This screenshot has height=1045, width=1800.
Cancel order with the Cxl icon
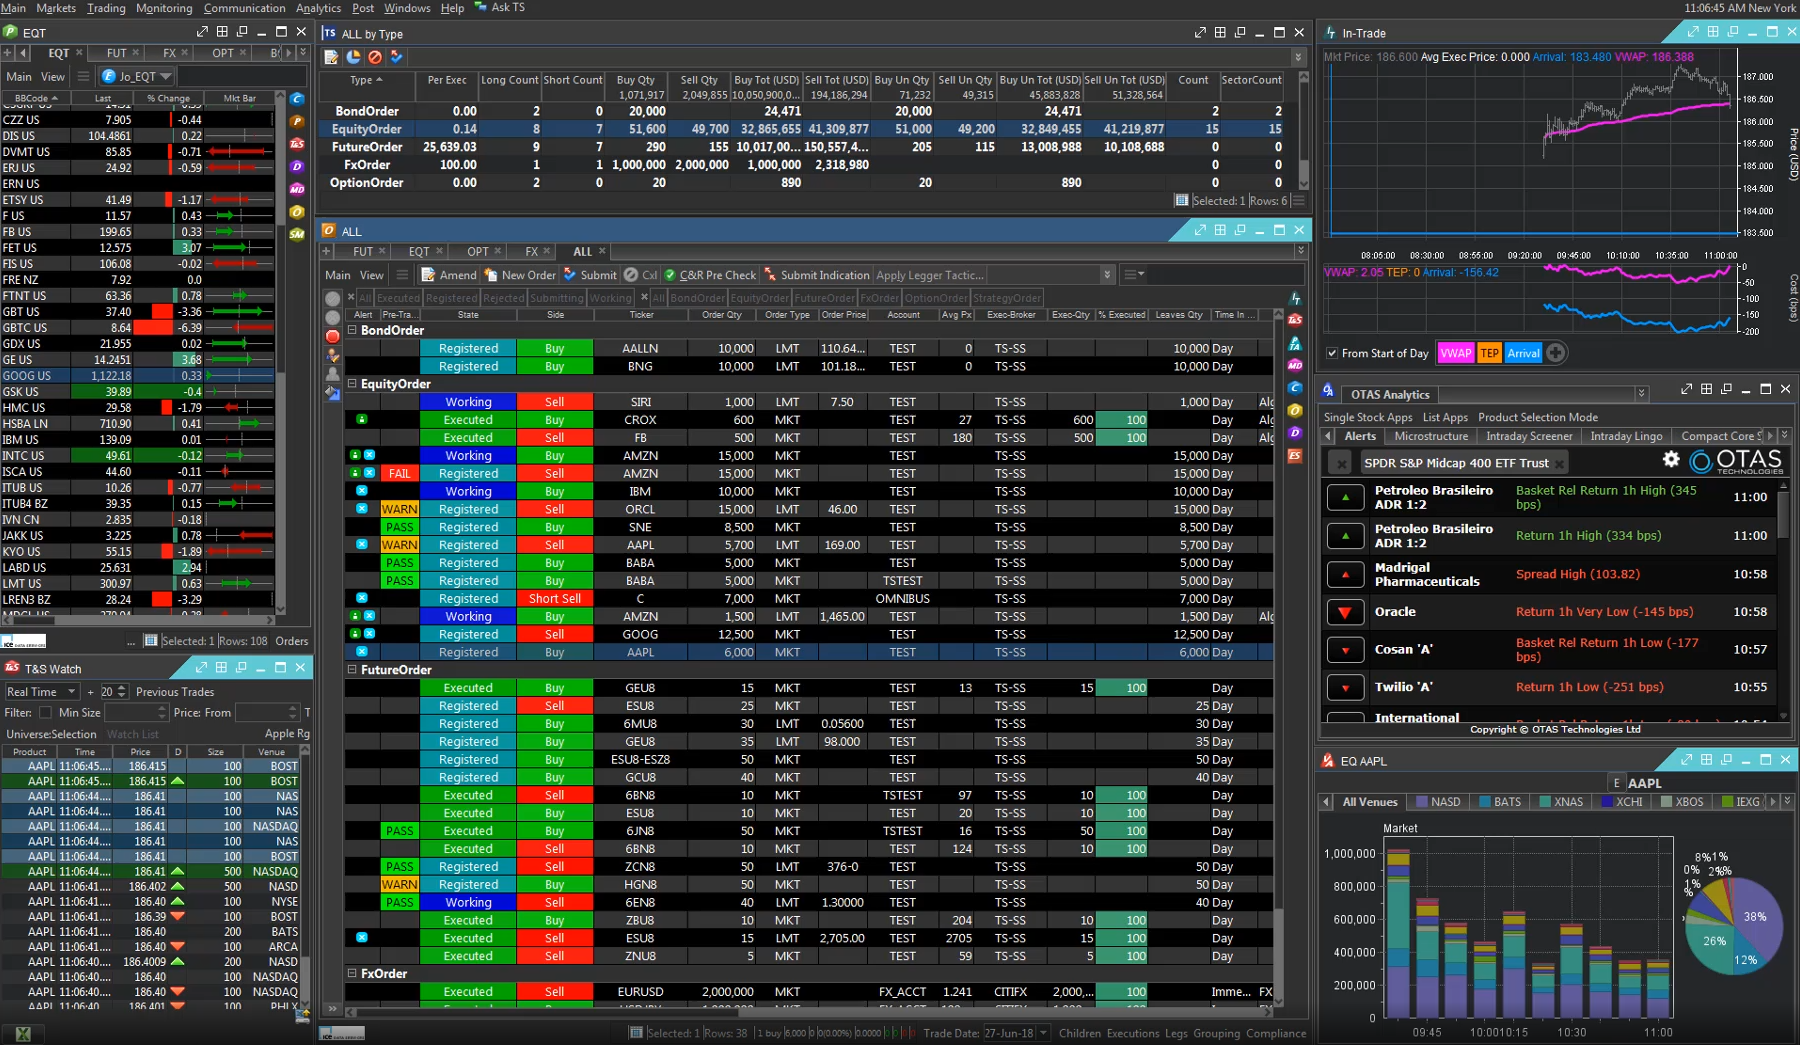(x=631, y=275)
